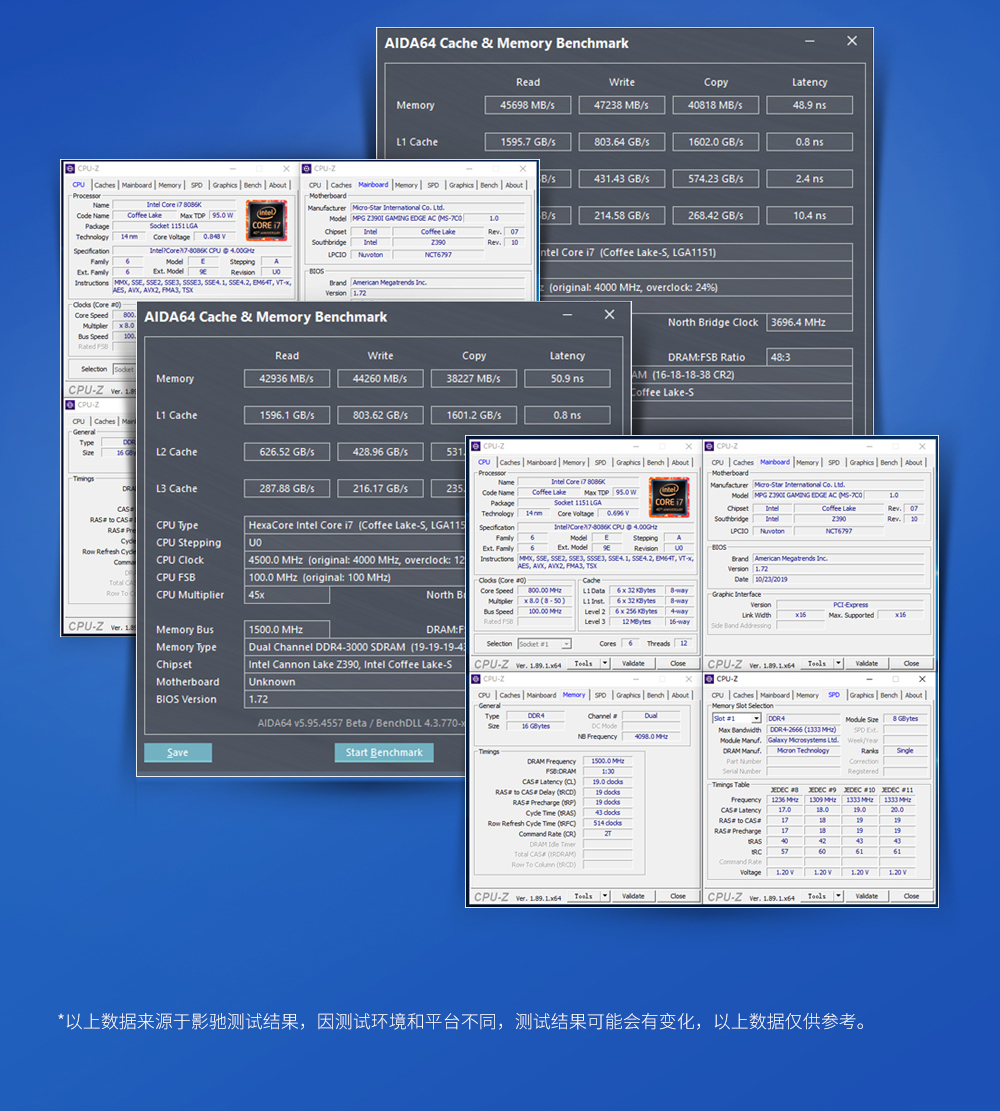
Task: Open Slot #1 dropdown in CPU-Z SPD window
Action: (x=756, y=718)
